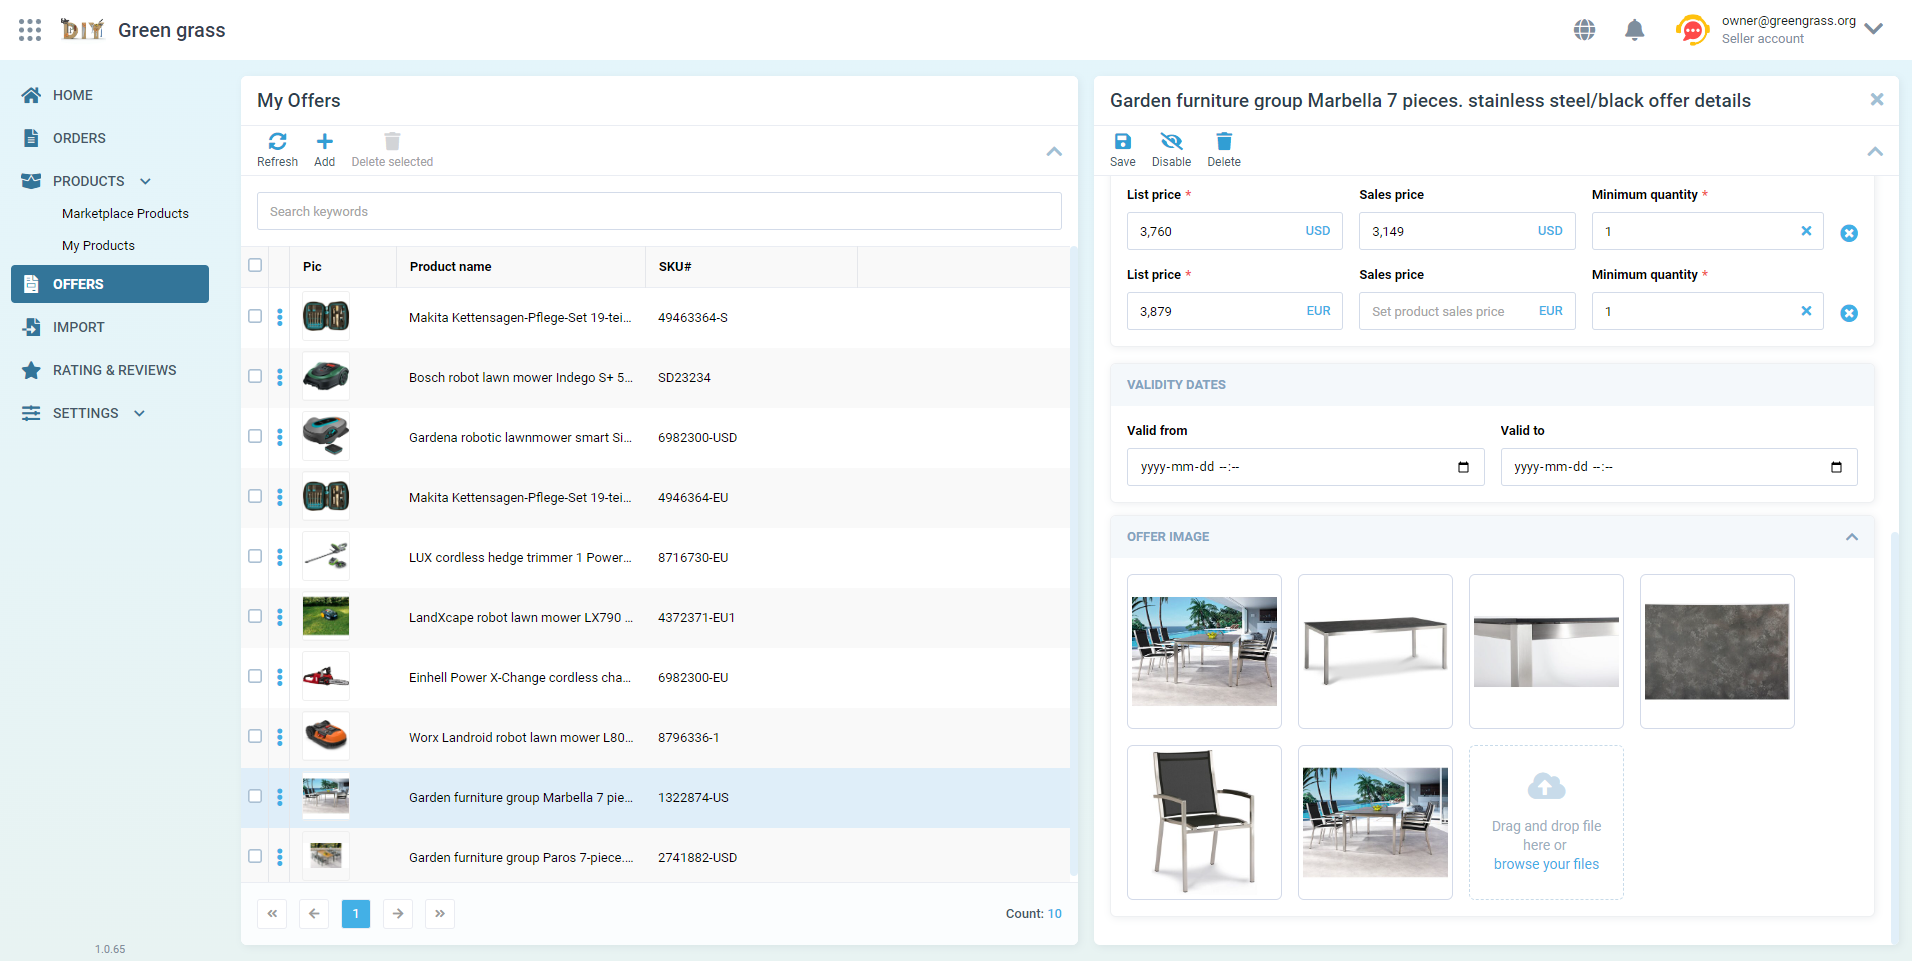1912x961 pixels.
Task: Go to previous page of offers
Action: pos(314,913)
